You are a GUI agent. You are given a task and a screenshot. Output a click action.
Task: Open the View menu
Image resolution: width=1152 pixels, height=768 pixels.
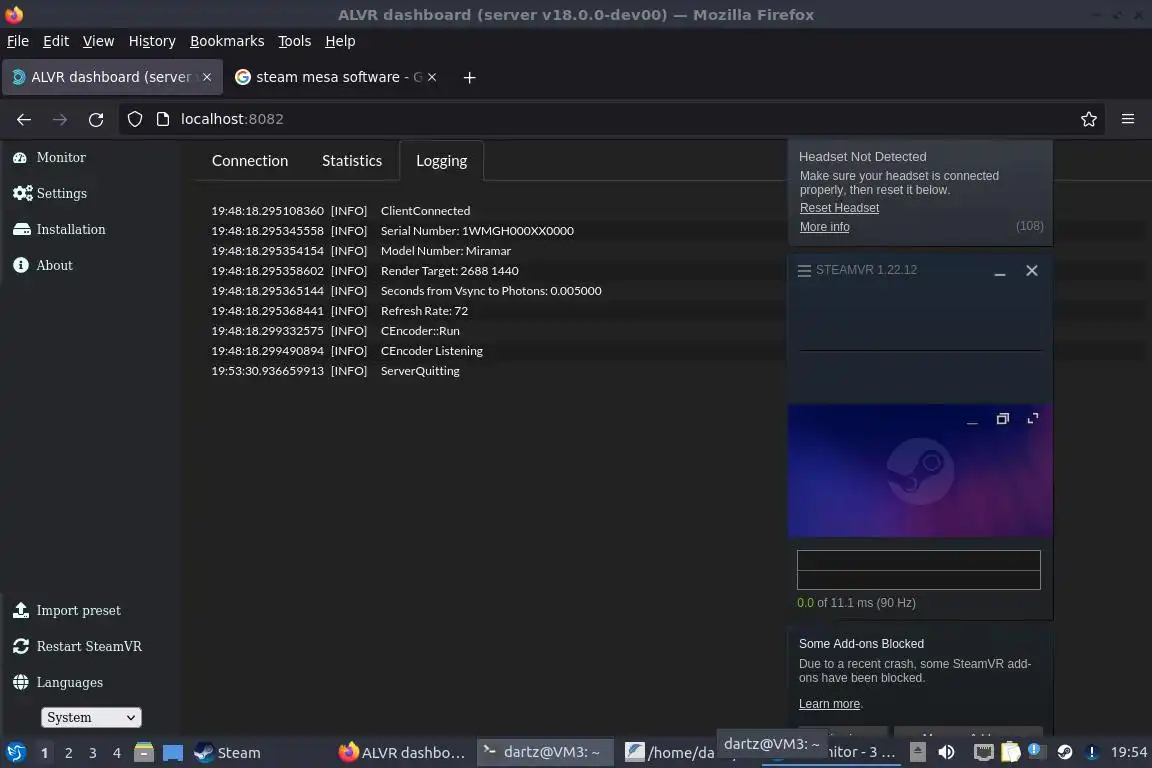(98, 41)
